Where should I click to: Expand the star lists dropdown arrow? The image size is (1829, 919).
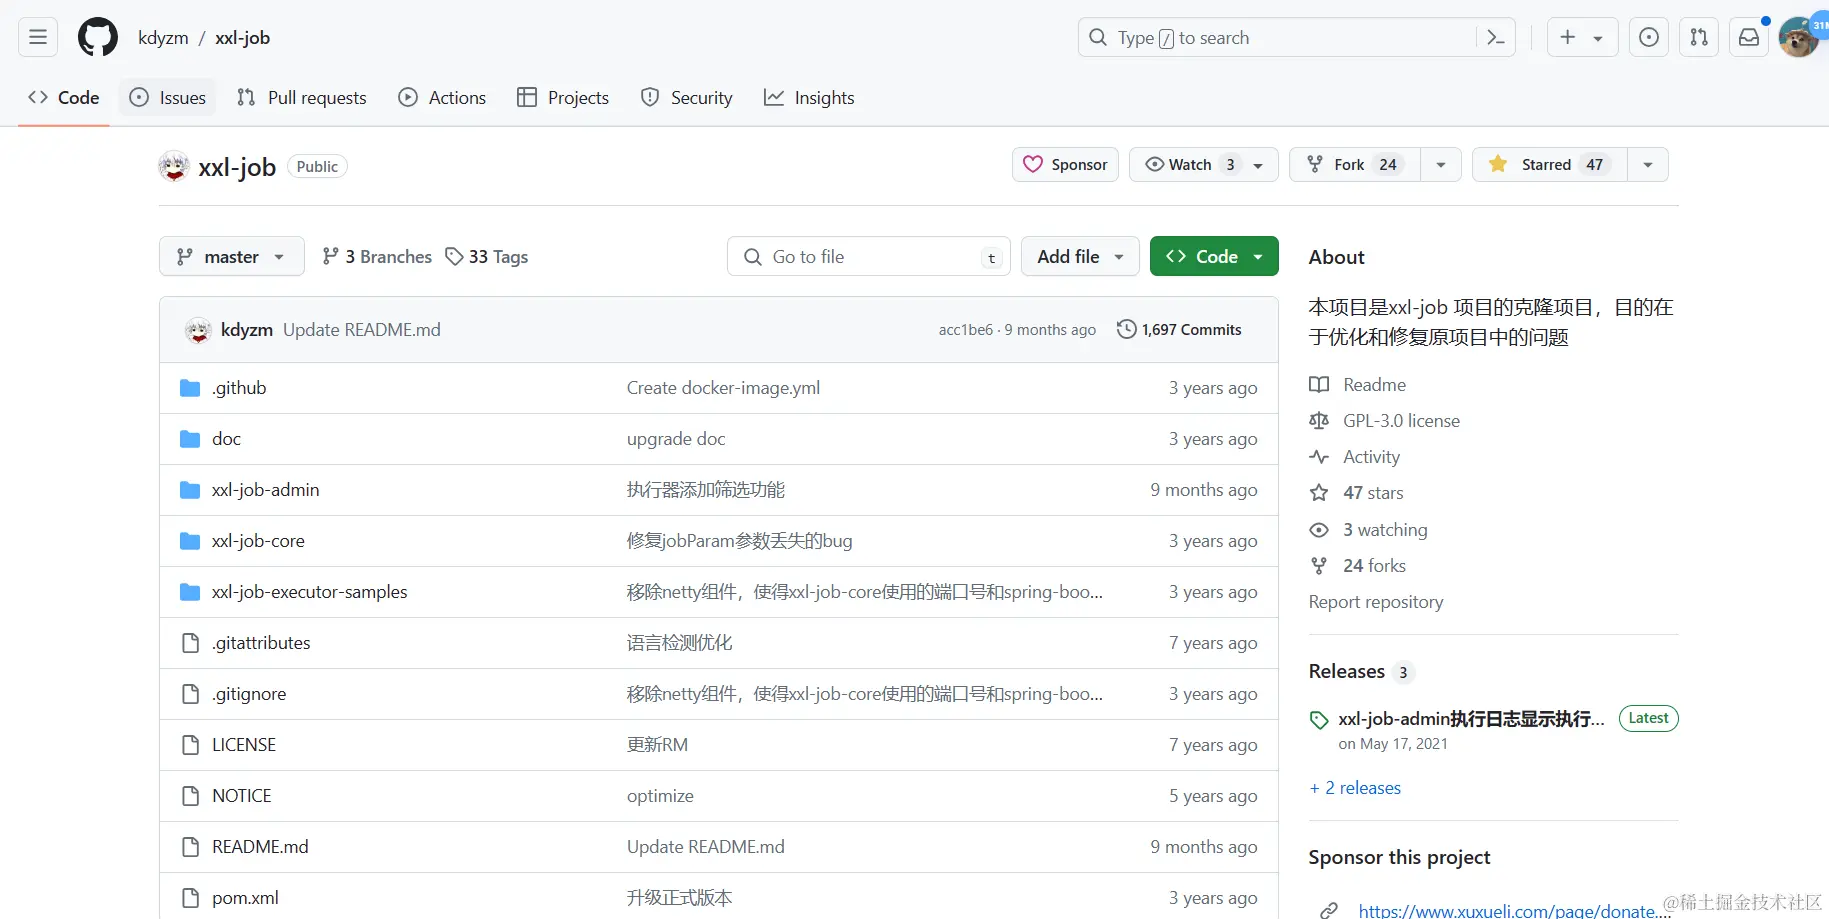[1648, 165]
